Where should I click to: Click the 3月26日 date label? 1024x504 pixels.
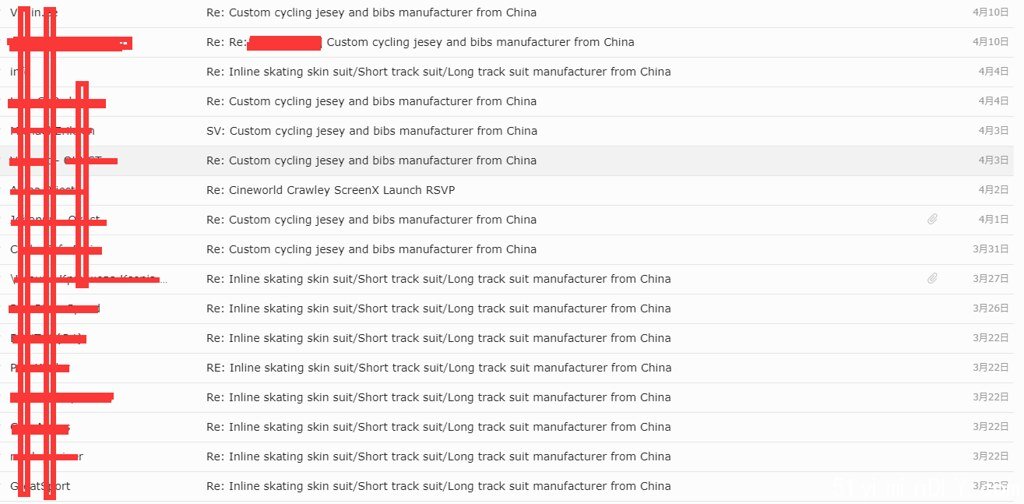pos(991,309)
